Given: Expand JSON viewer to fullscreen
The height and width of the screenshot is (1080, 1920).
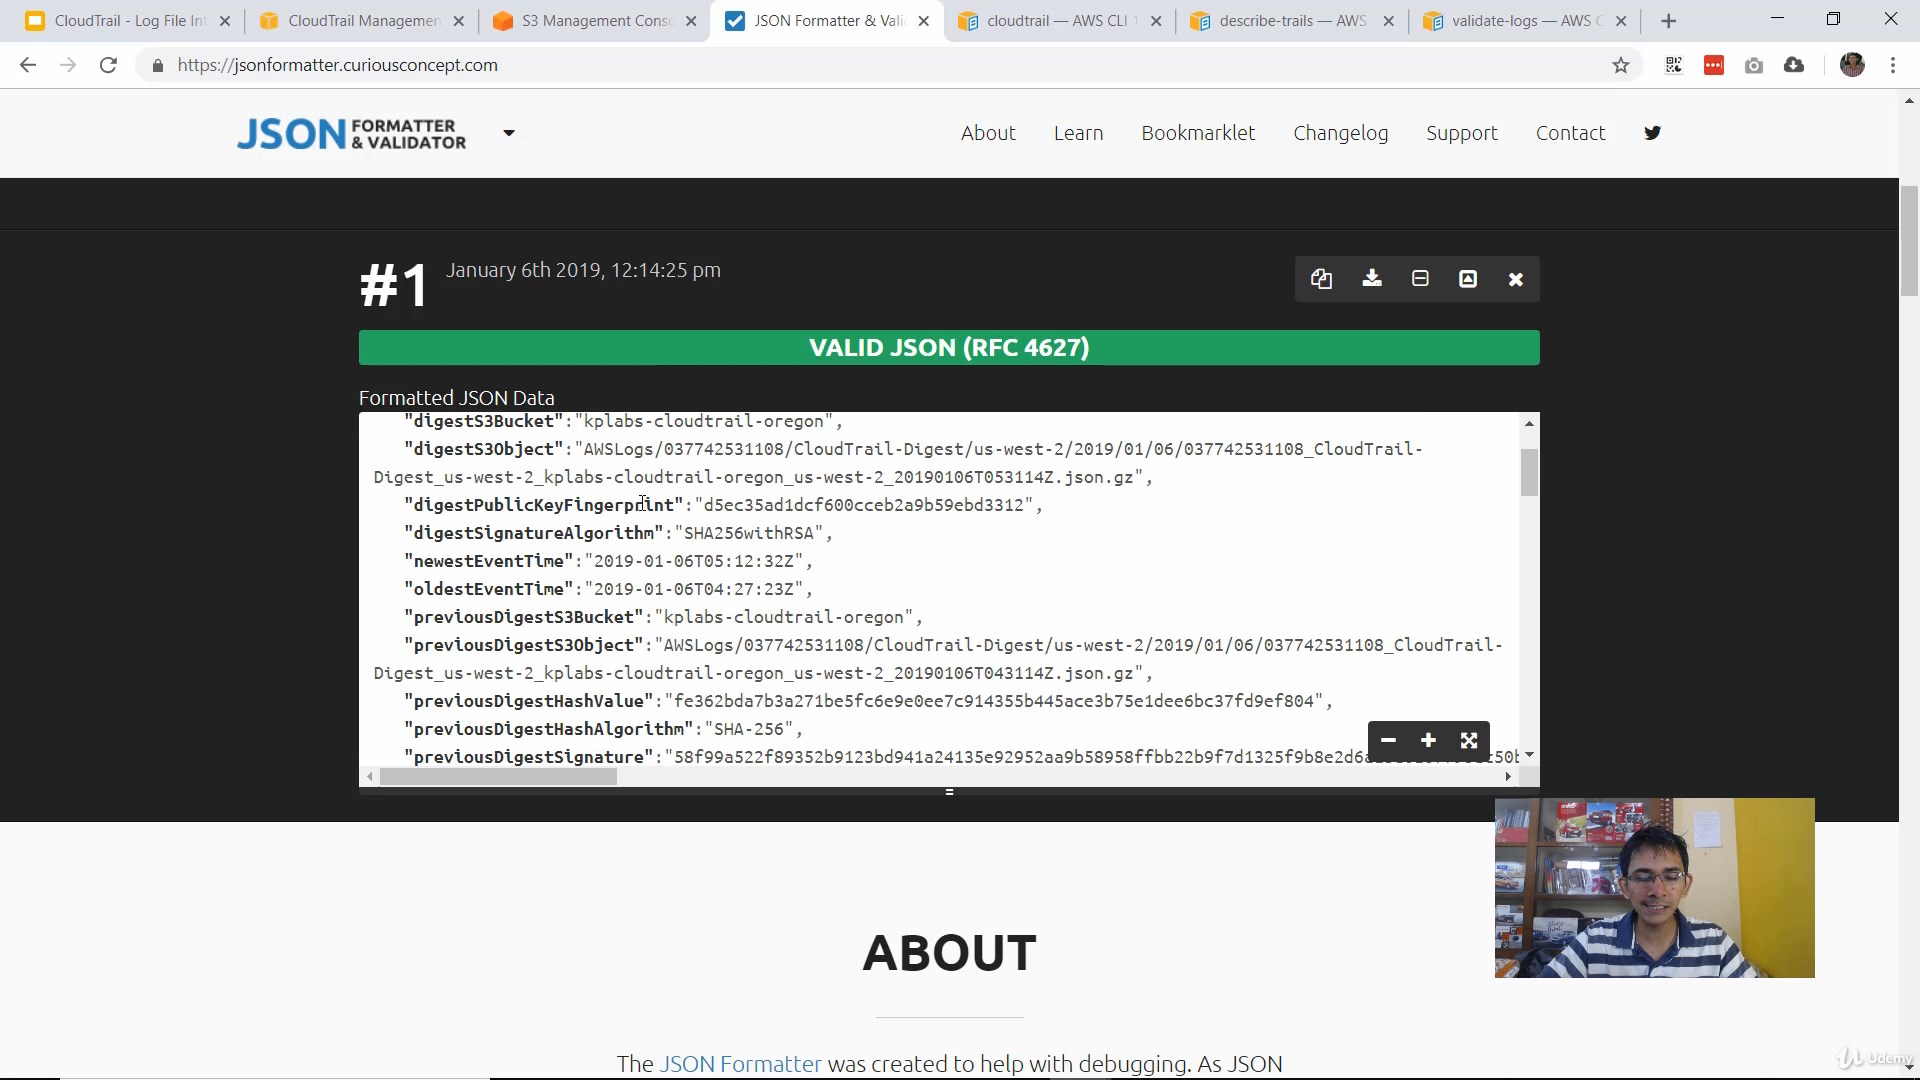Looking at the screenshot, I should (1469, 740).
